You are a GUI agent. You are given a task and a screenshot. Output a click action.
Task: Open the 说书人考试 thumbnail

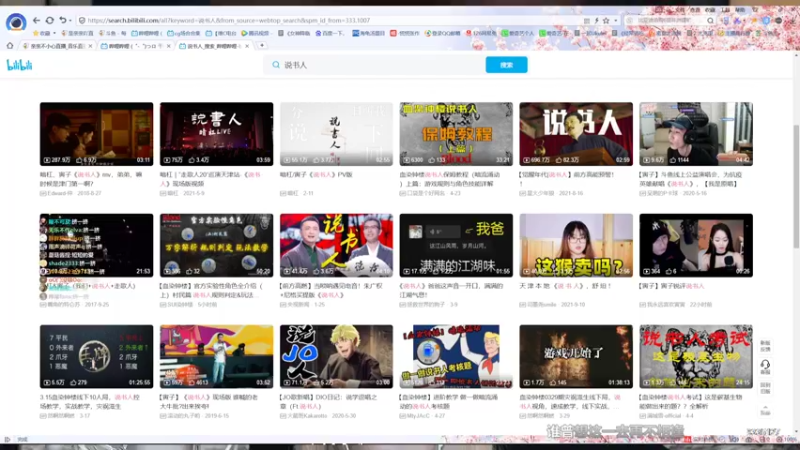pos(696,356)
